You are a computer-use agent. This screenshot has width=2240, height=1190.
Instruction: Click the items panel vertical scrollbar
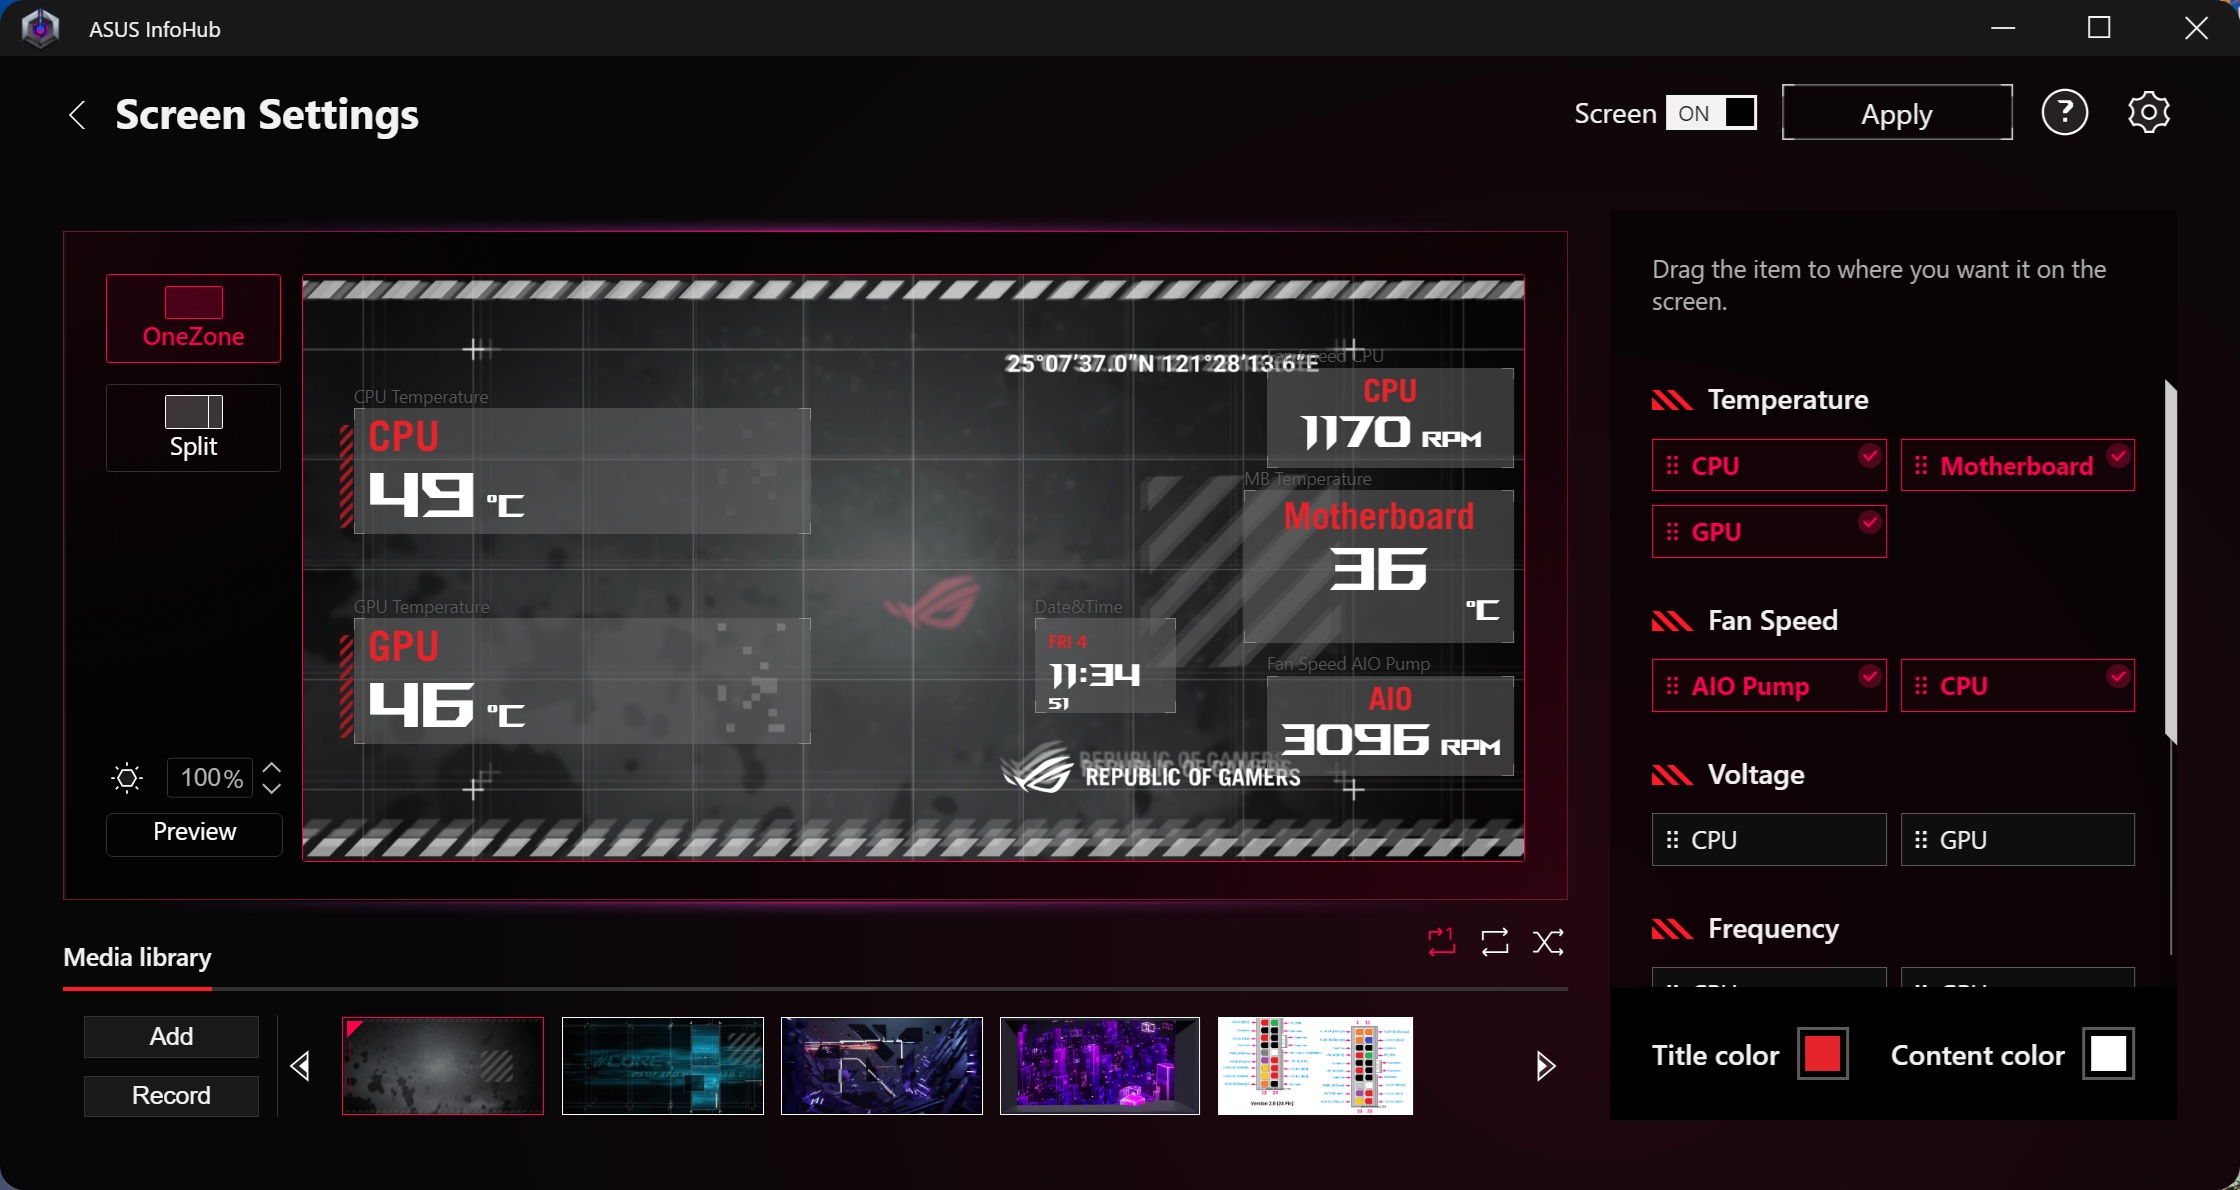coord(2170,560)
